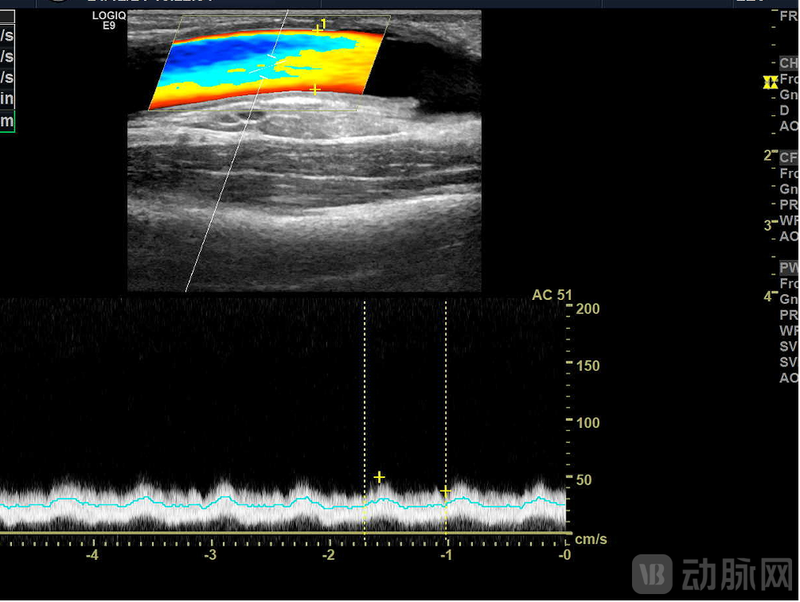Viewport: 800px width, 602px height.
Task: Click the second spectral caliper cross at -1 second
Action: click(445, 491)
